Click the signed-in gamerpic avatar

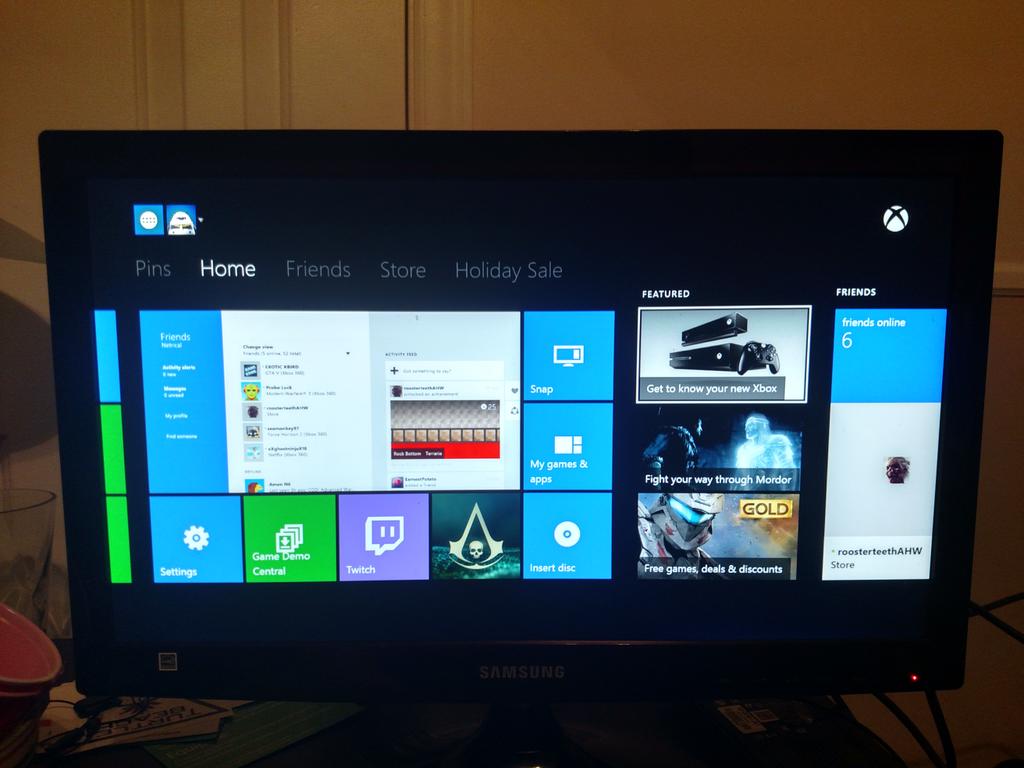[181, 219]
